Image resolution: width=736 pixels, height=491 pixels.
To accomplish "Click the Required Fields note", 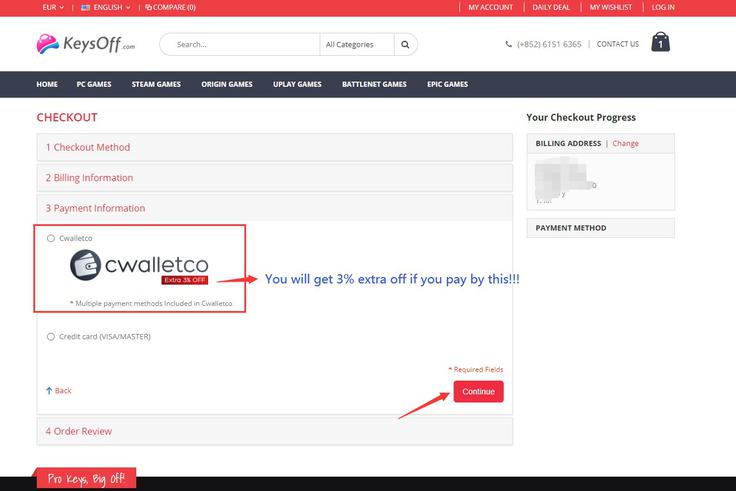I will 476,369.
